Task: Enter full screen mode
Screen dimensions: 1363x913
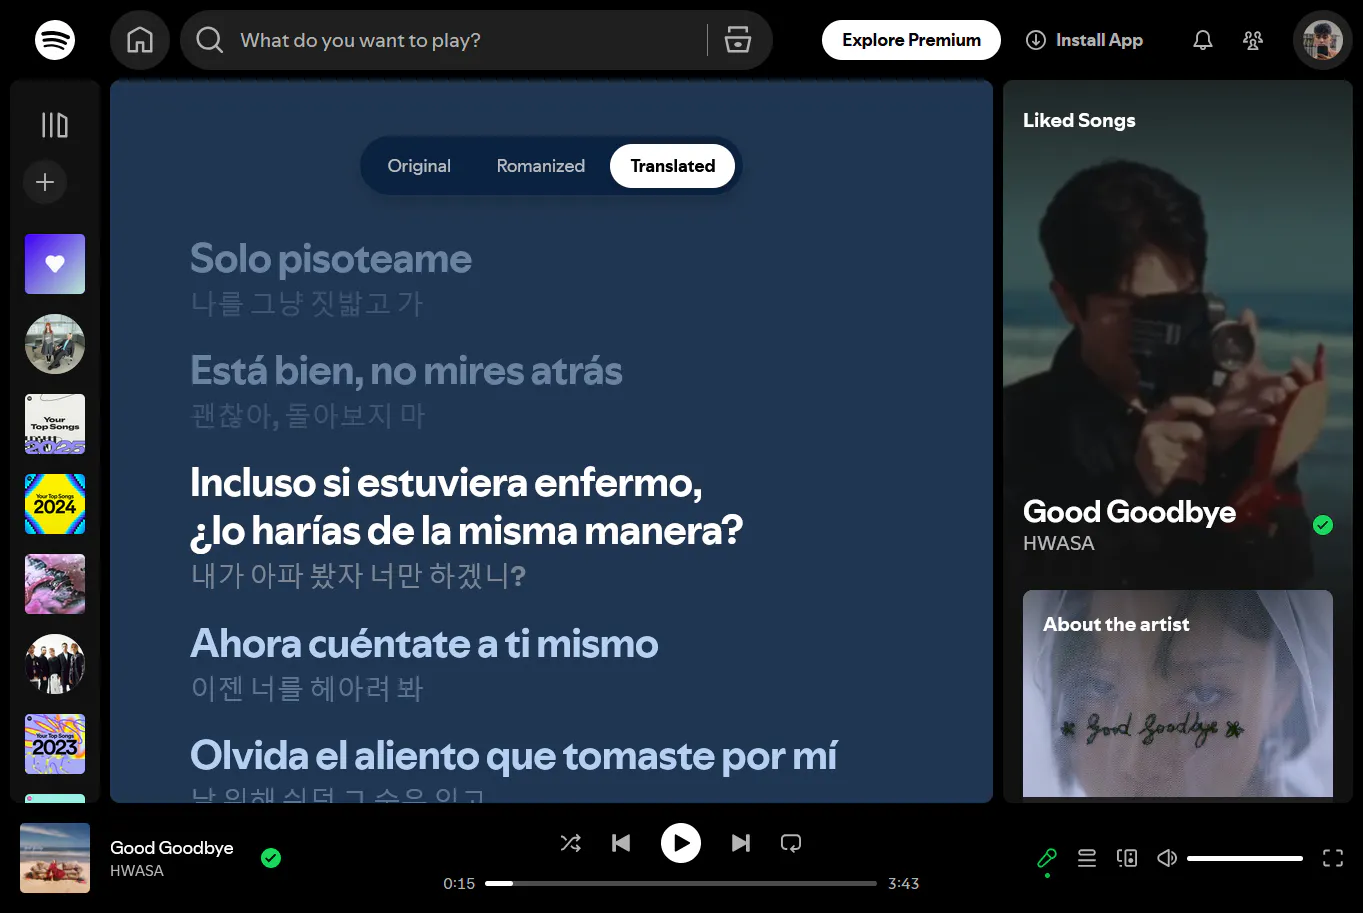Action: (x=1333, y=858)
